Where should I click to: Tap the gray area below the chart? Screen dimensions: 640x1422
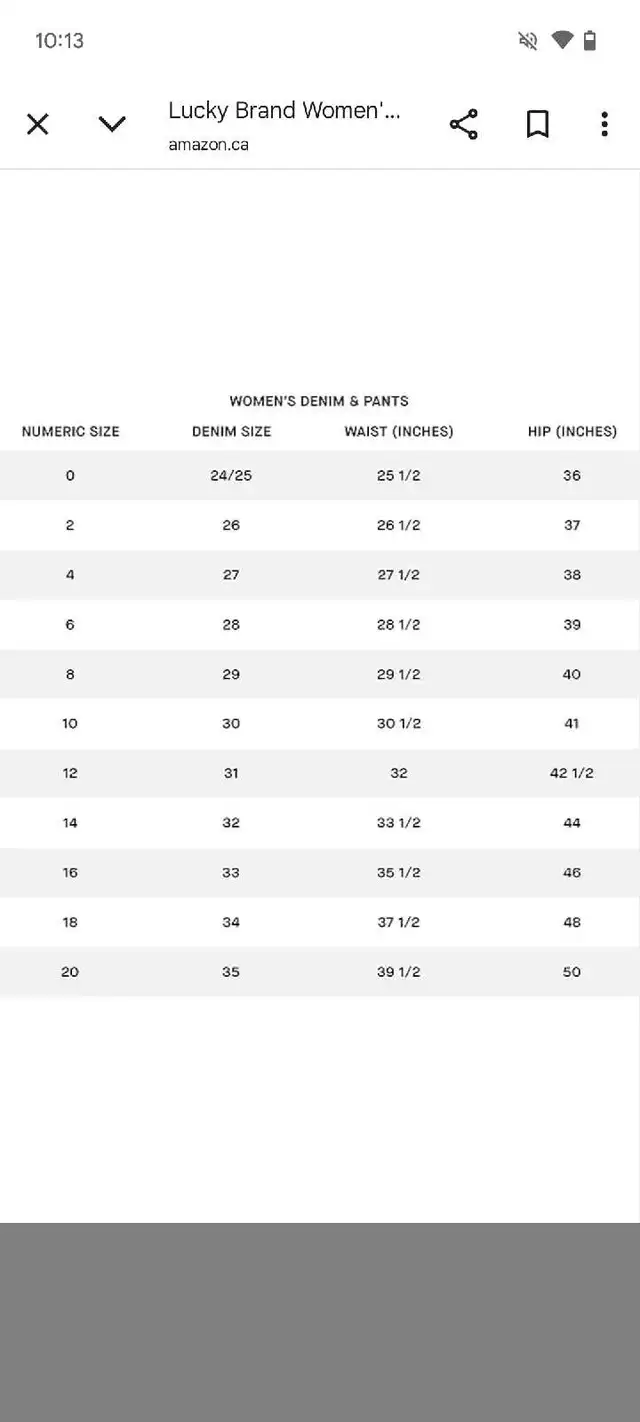pyautogui.click(x=320, y=1322)
